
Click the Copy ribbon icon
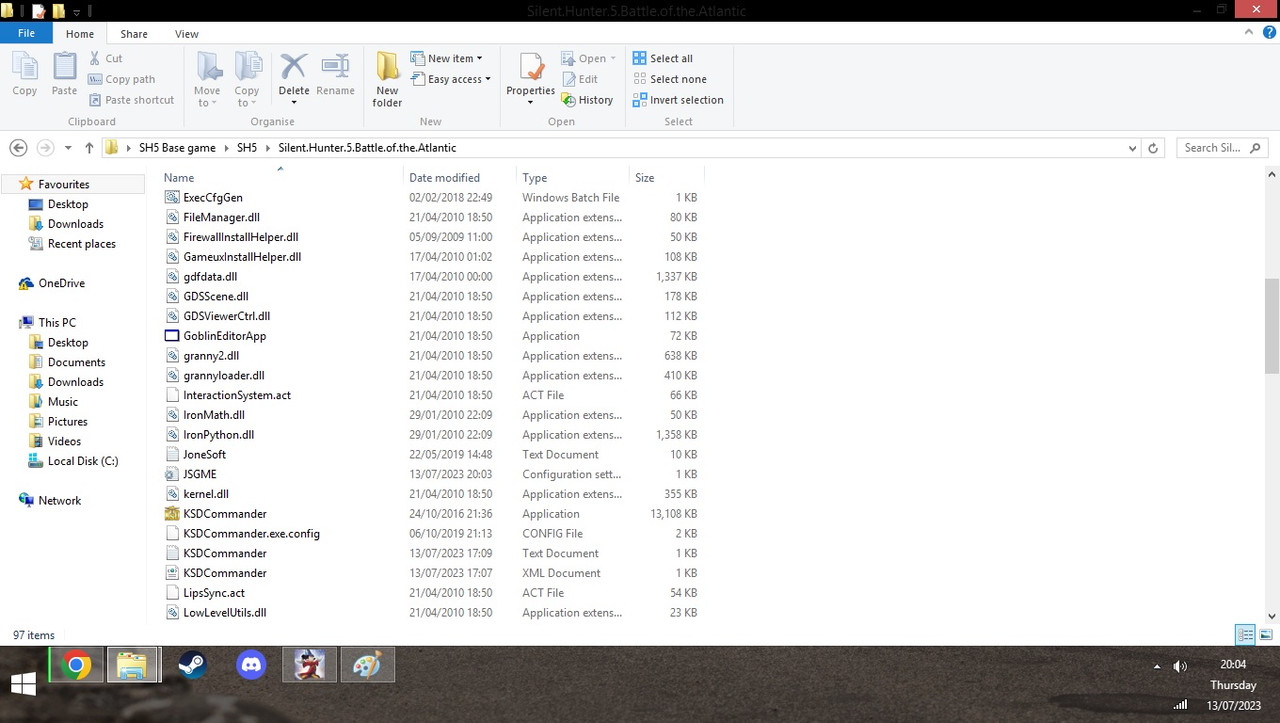pyautogui.click(x=25, y=74)
